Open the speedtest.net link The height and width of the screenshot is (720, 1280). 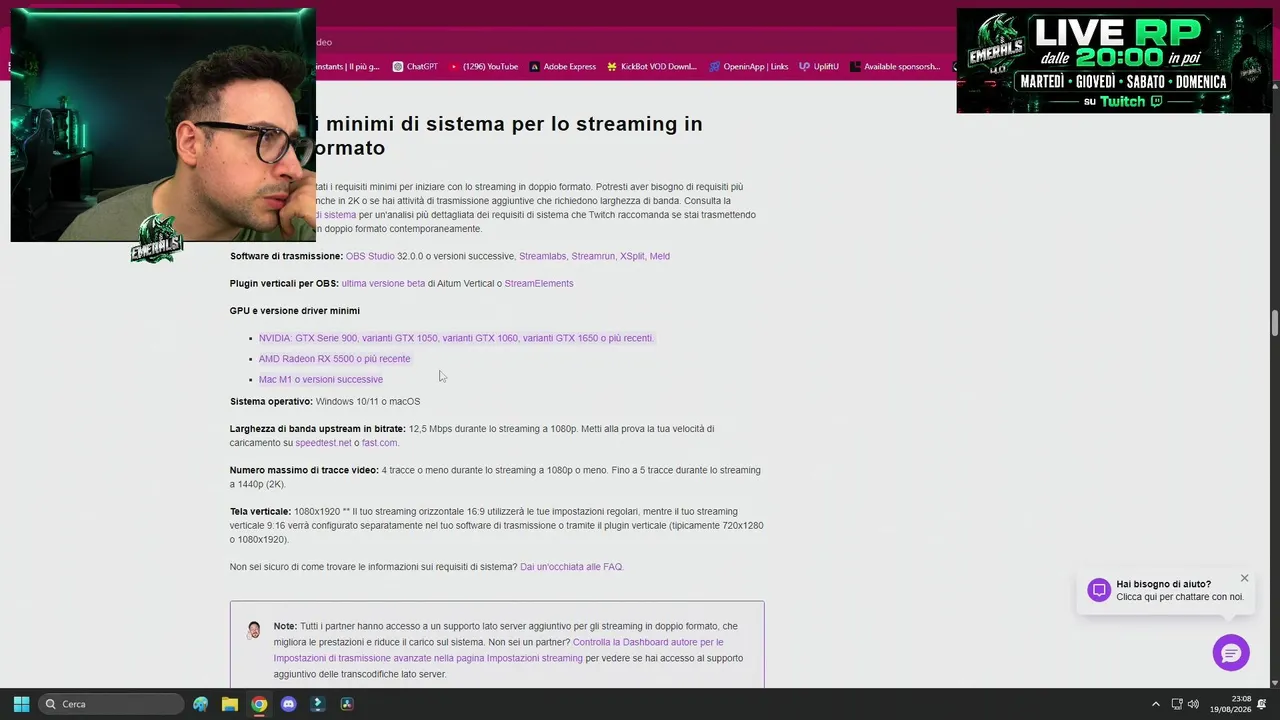(x=323, y=443)
